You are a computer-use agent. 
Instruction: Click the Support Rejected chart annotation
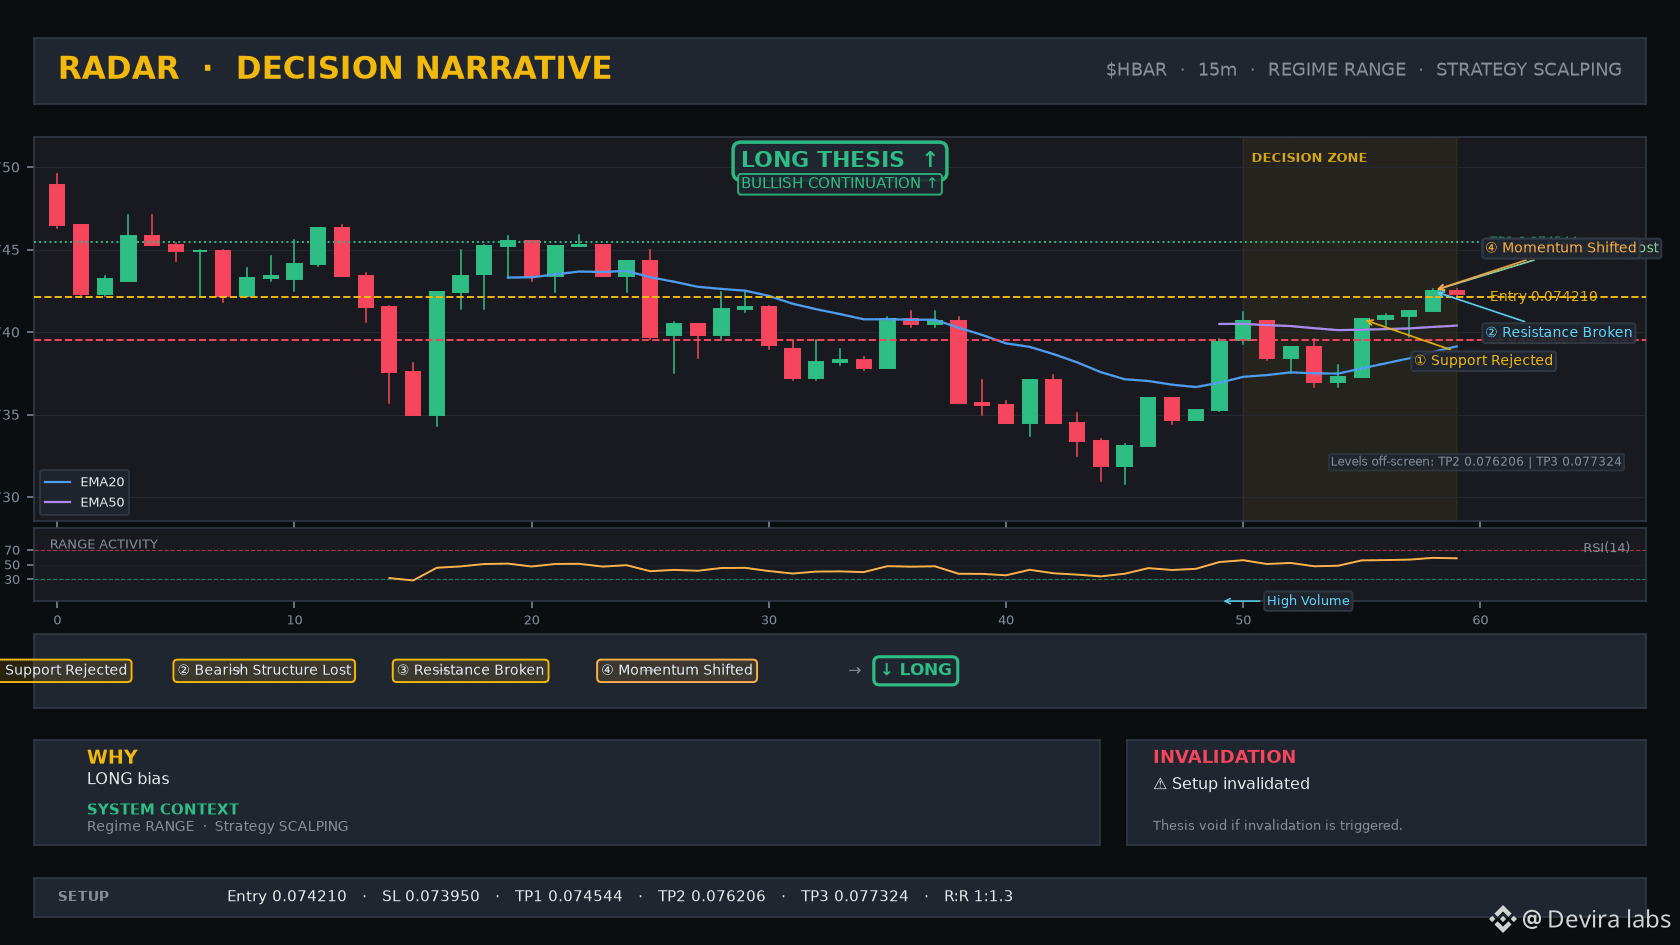(x=1484, y=361)
